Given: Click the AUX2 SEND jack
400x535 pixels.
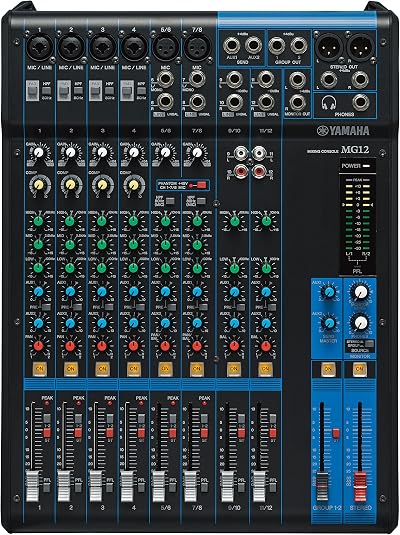Looking at the screenshot, I should pos(254,45).
